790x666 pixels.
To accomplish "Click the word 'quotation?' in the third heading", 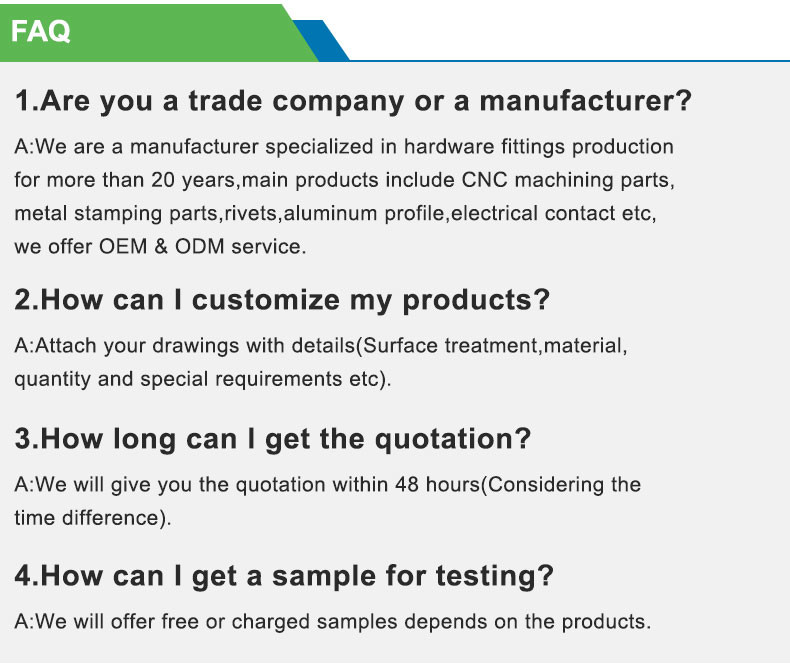I will [x=453, y=440].
